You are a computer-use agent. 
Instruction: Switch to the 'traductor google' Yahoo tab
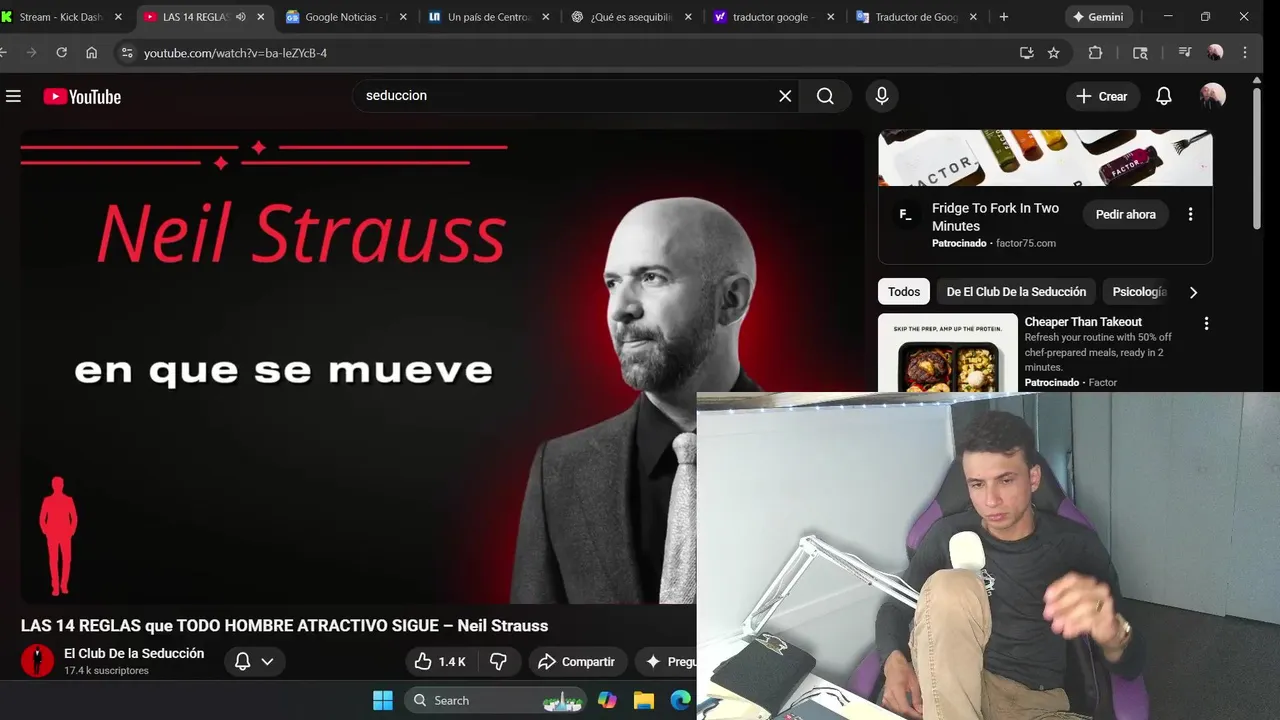[774, 17]
